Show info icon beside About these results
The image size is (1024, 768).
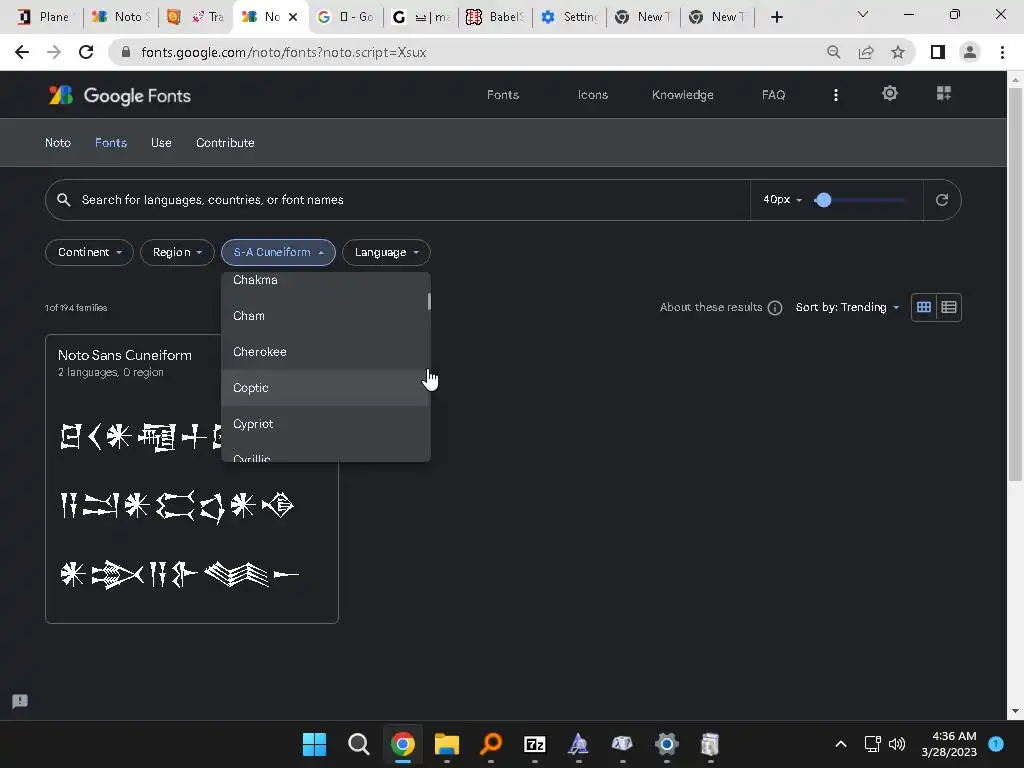click(775, 308)
